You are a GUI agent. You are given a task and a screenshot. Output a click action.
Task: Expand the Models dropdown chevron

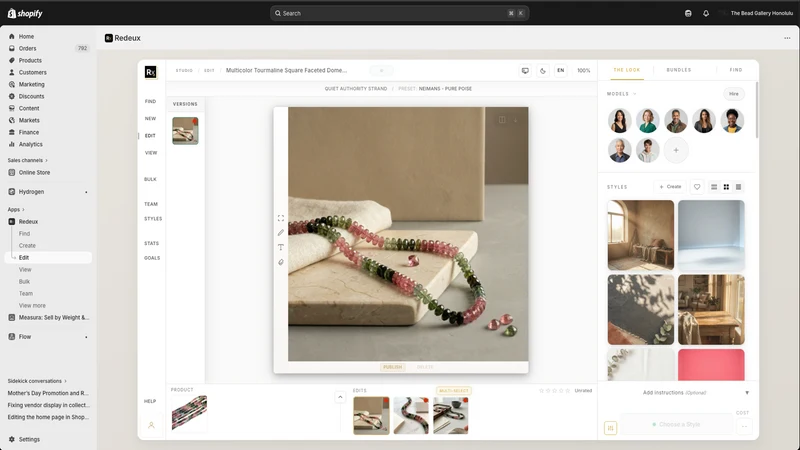tap(635, 94)
